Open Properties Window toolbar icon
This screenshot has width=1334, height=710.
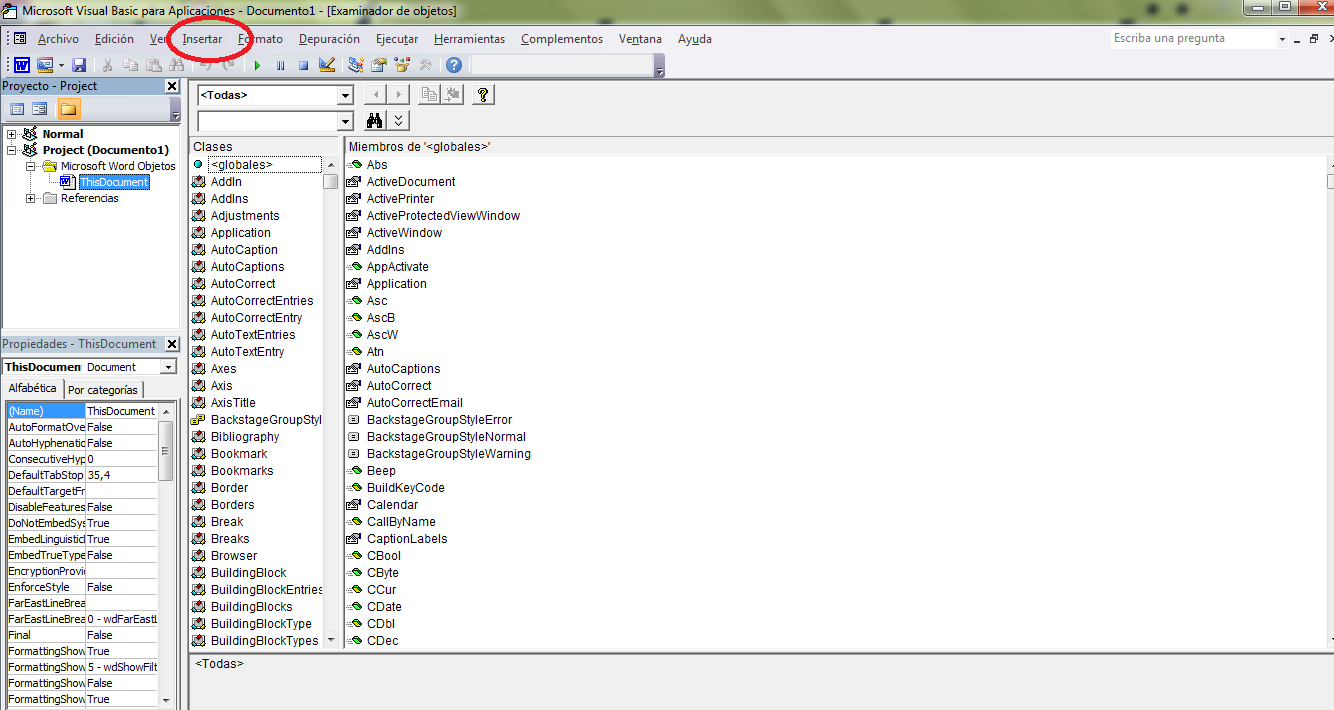[x=379, y=65]
